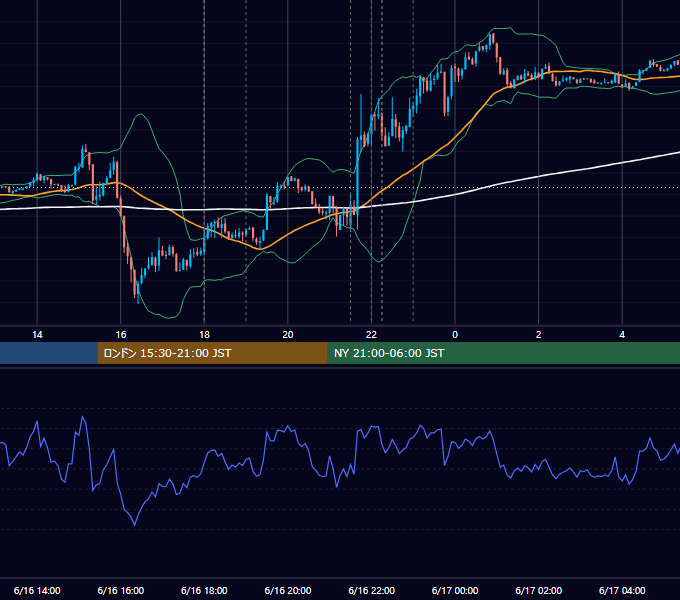Click the 6/17 04:00 date label
680x600 pixels.
[622, 590]
